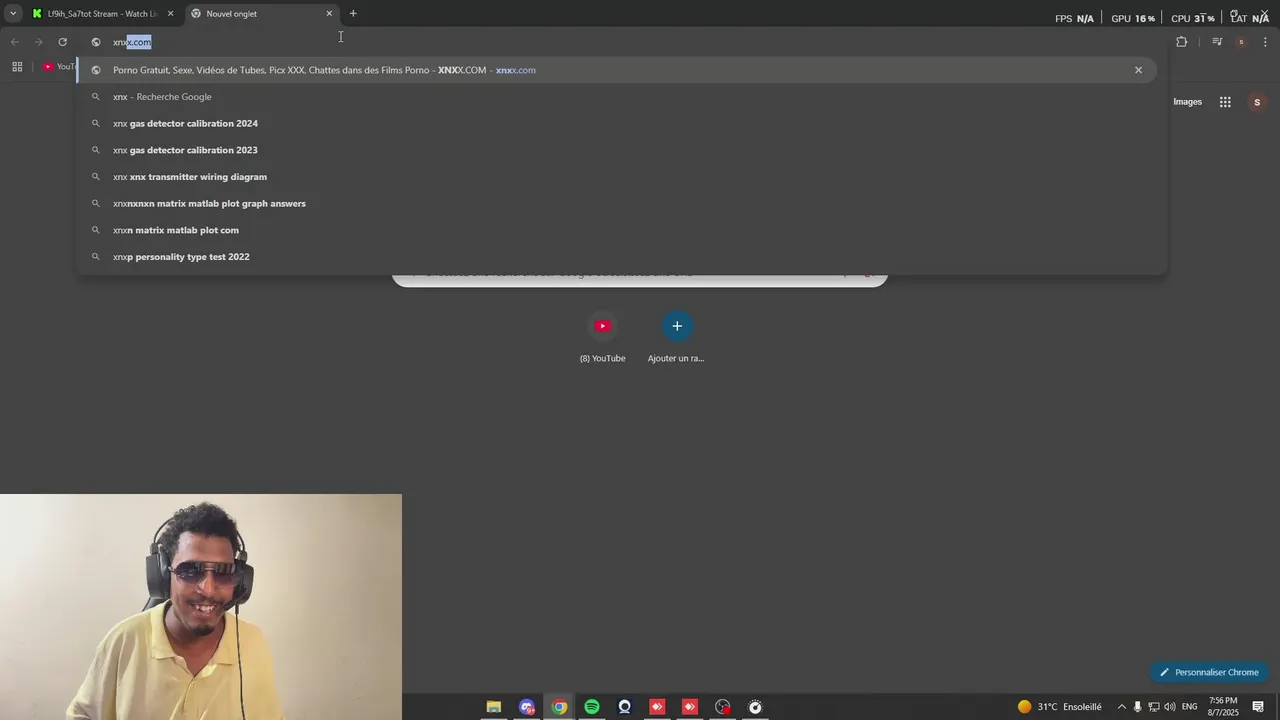
Task: Close the Nouvel onglet tab
Action: pos(329,14)
